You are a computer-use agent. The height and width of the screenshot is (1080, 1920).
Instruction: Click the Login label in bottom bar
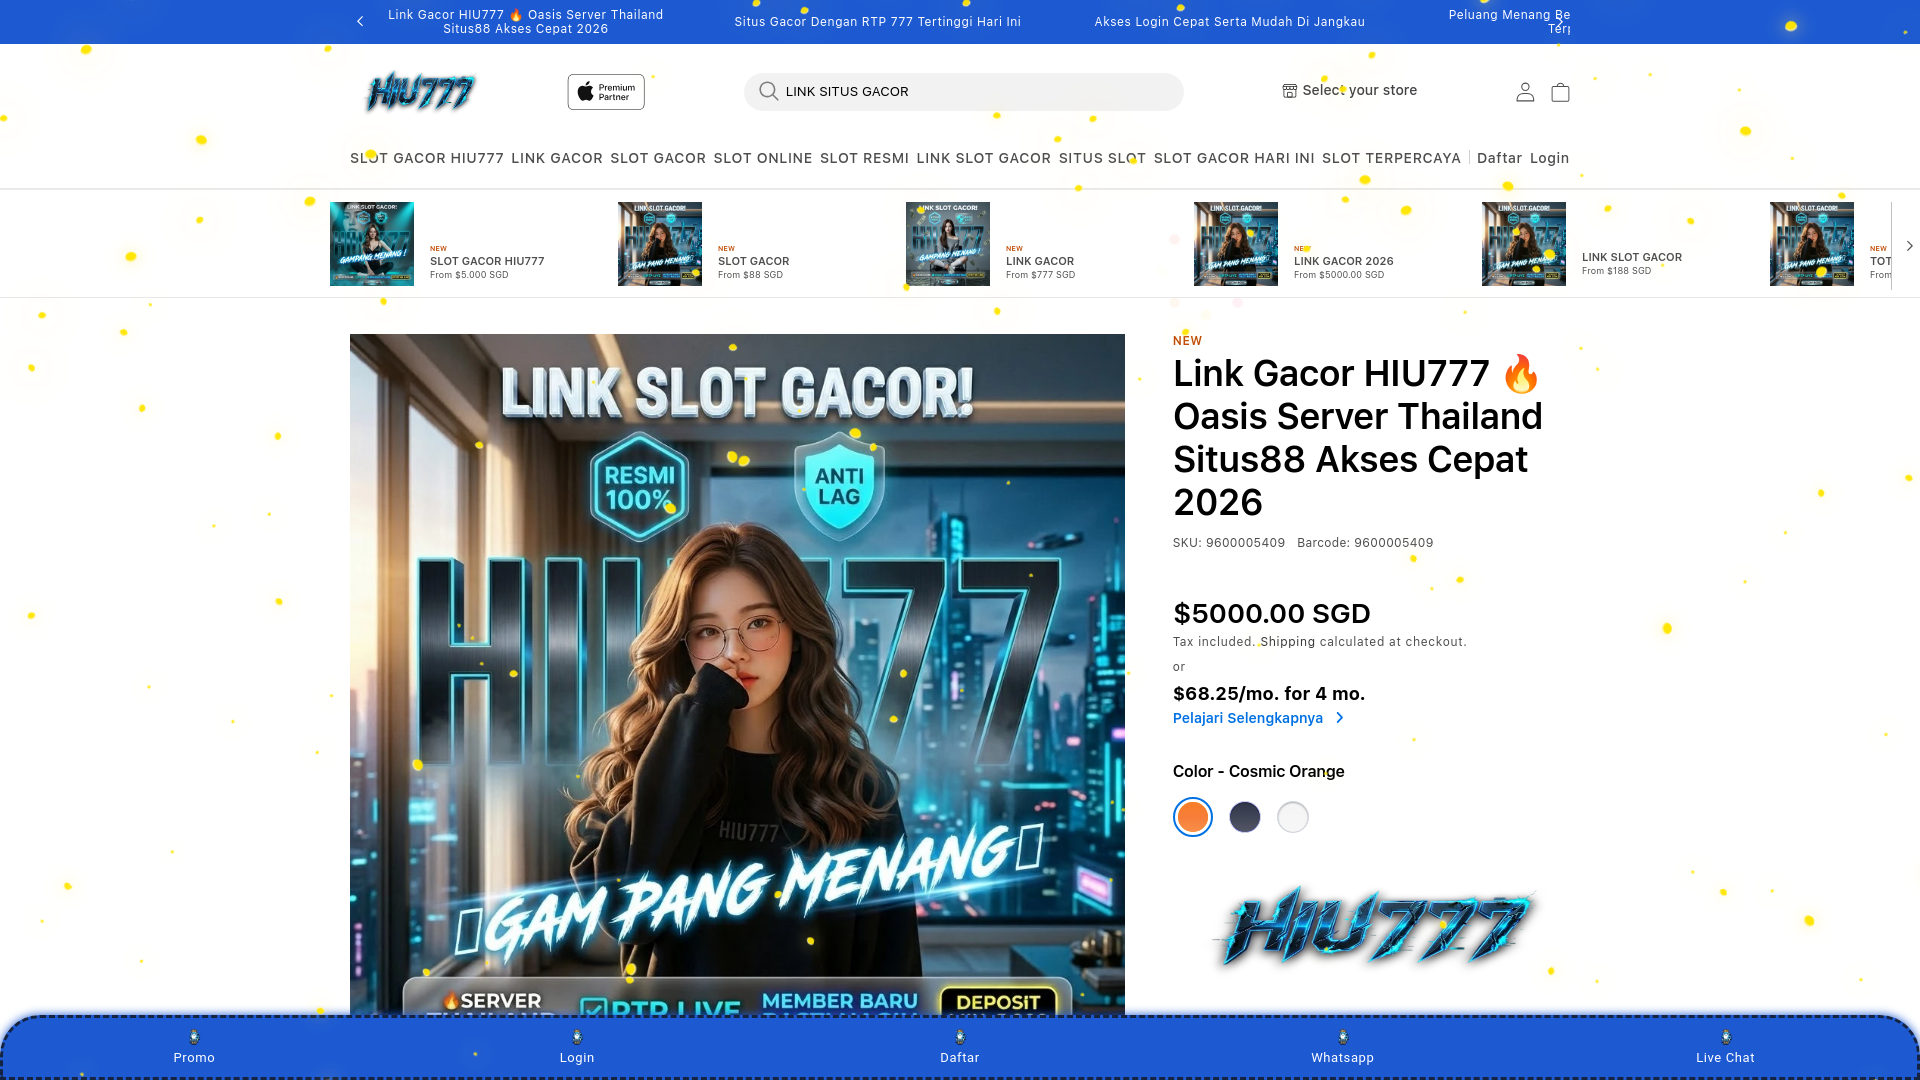coord(577,1058)
